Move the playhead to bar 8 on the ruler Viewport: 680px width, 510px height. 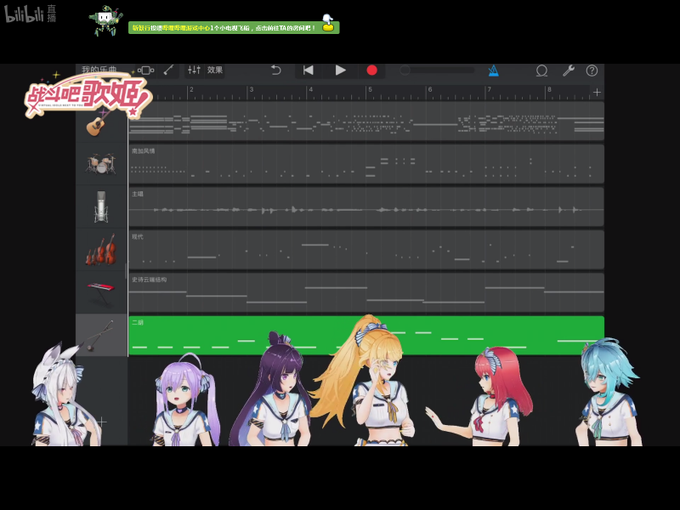(x=549, y=90)
